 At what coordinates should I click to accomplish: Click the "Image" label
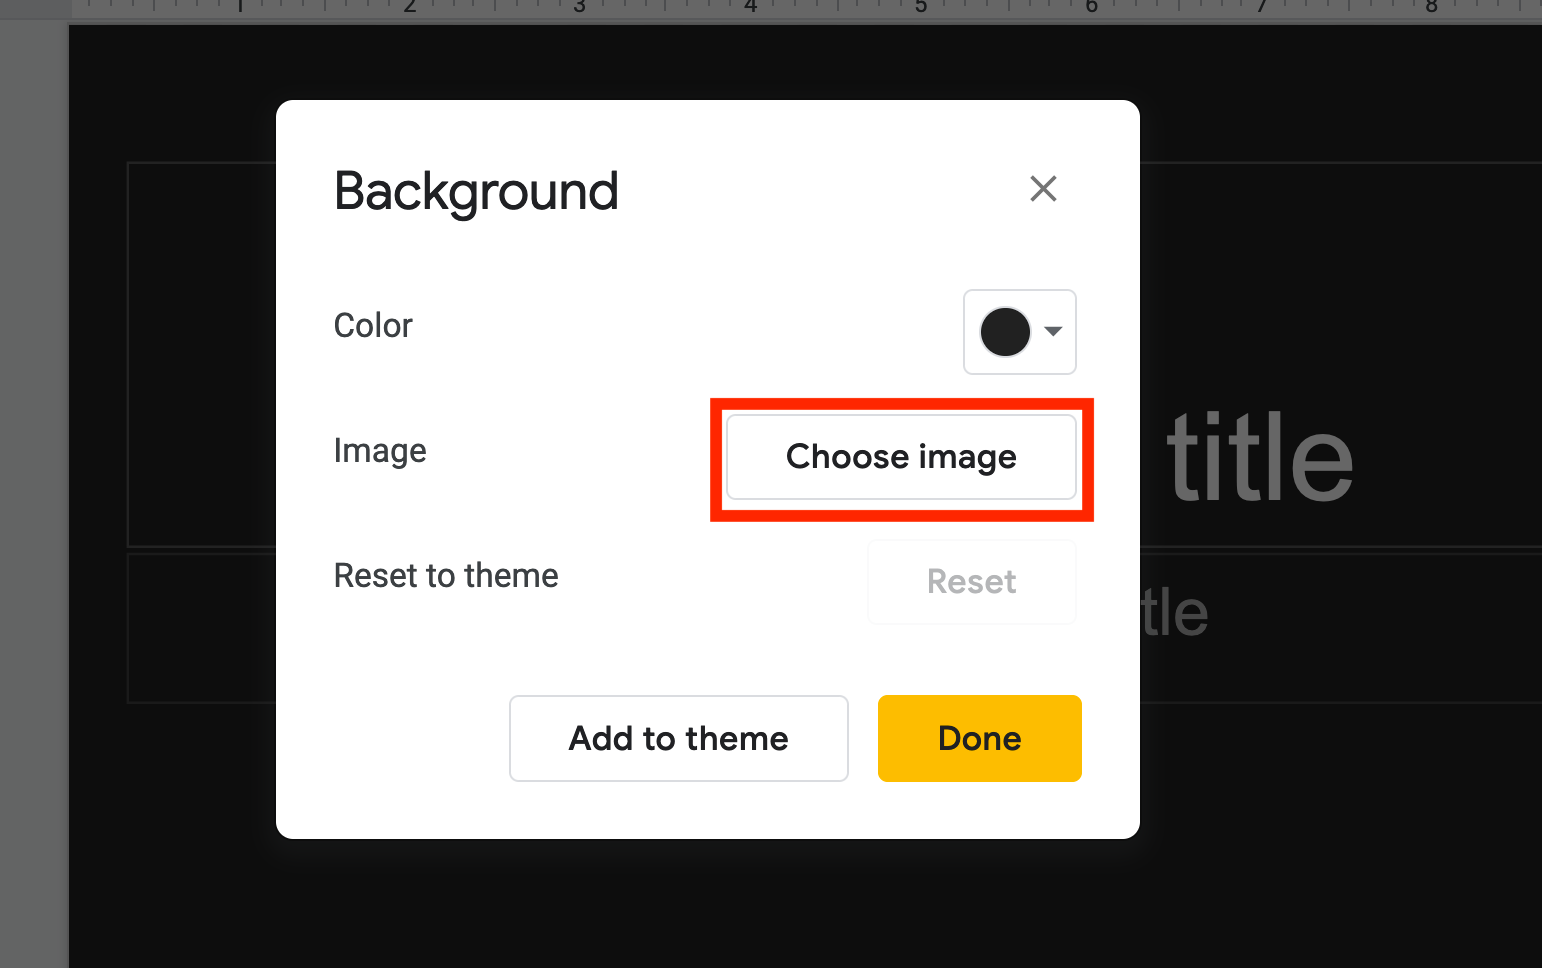380,451
